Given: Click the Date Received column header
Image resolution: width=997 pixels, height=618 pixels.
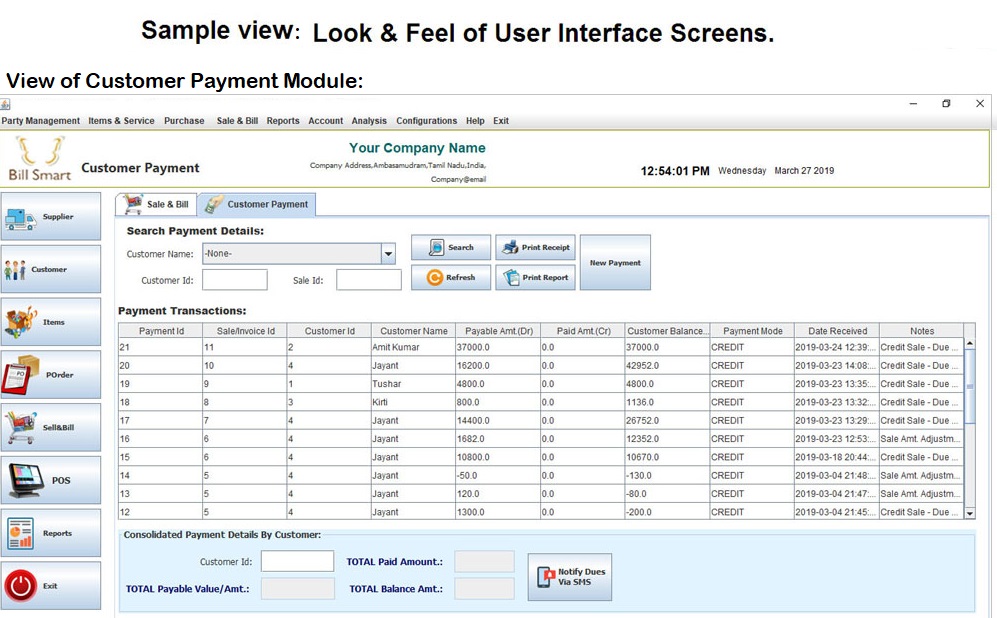Looking at the screenshot, I should pyautogui.click(x=837, y=331).
